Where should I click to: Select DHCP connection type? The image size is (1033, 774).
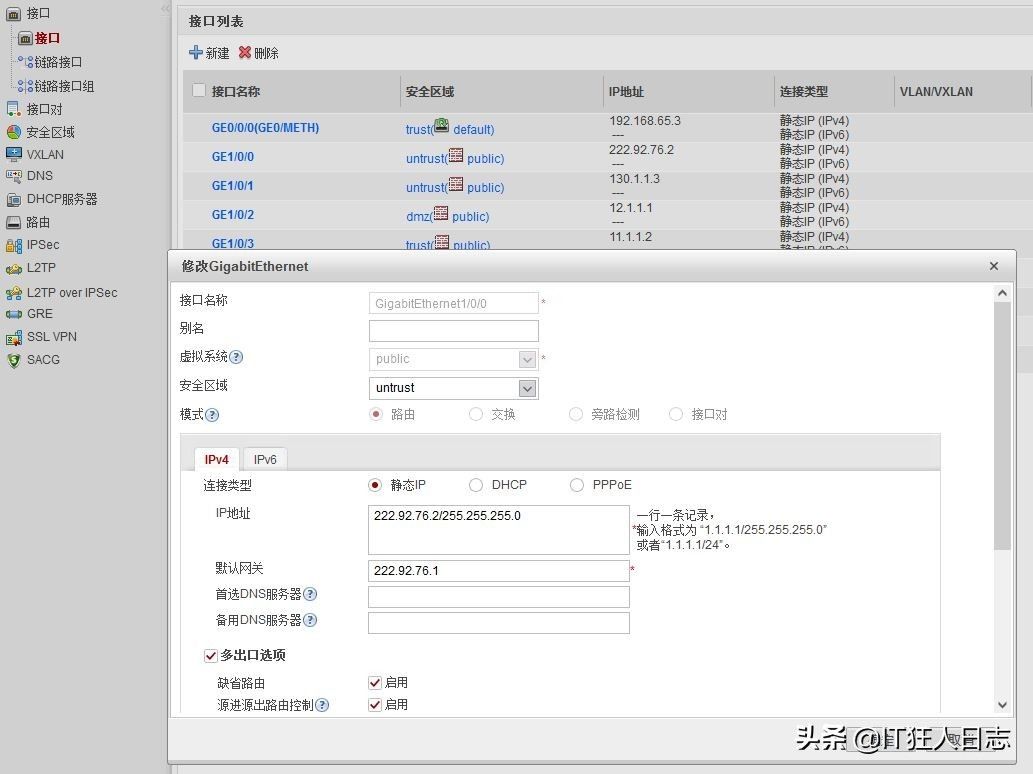tap(476, 485)
